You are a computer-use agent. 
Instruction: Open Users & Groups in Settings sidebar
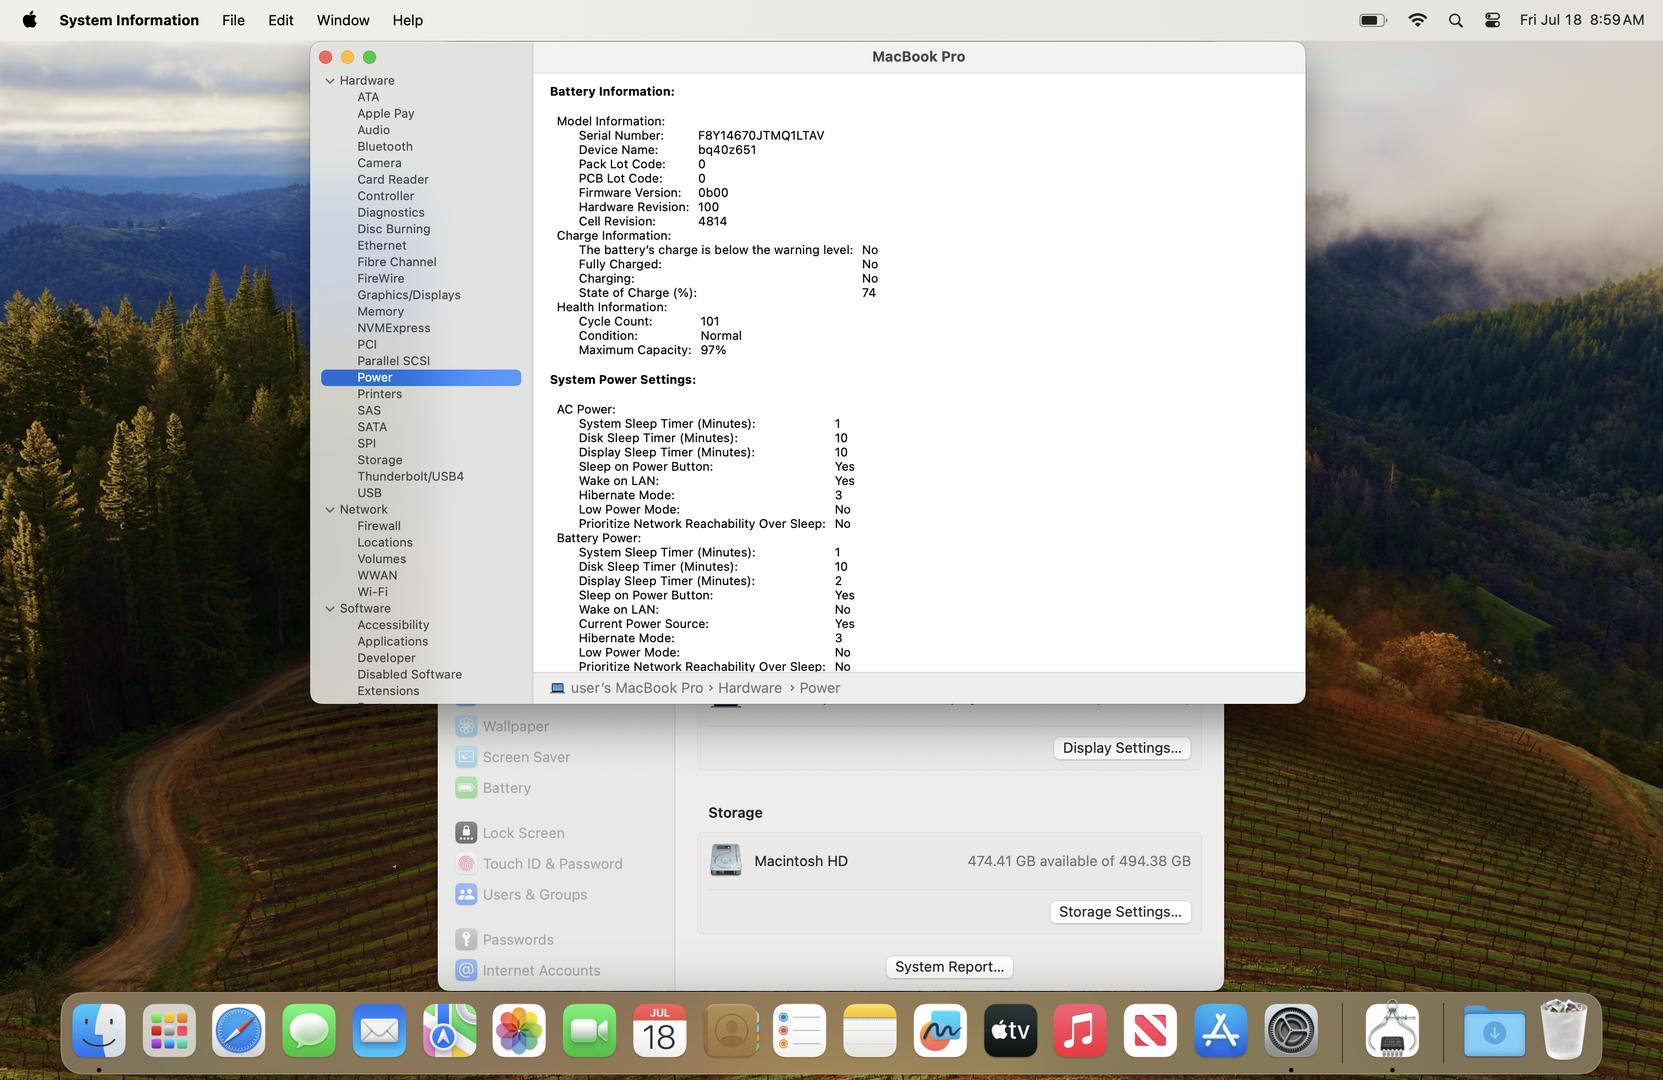521,895
